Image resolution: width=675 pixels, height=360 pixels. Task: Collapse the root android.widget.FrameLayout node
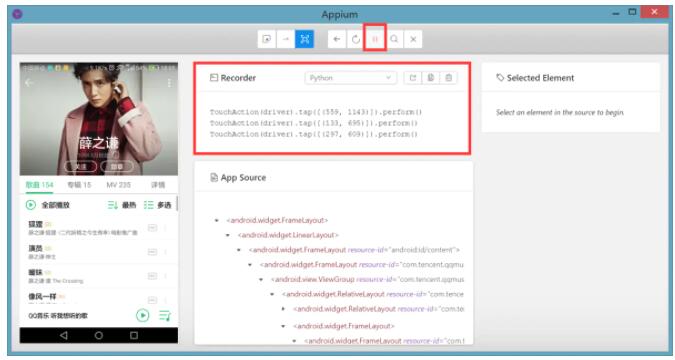tap(217, 220)
